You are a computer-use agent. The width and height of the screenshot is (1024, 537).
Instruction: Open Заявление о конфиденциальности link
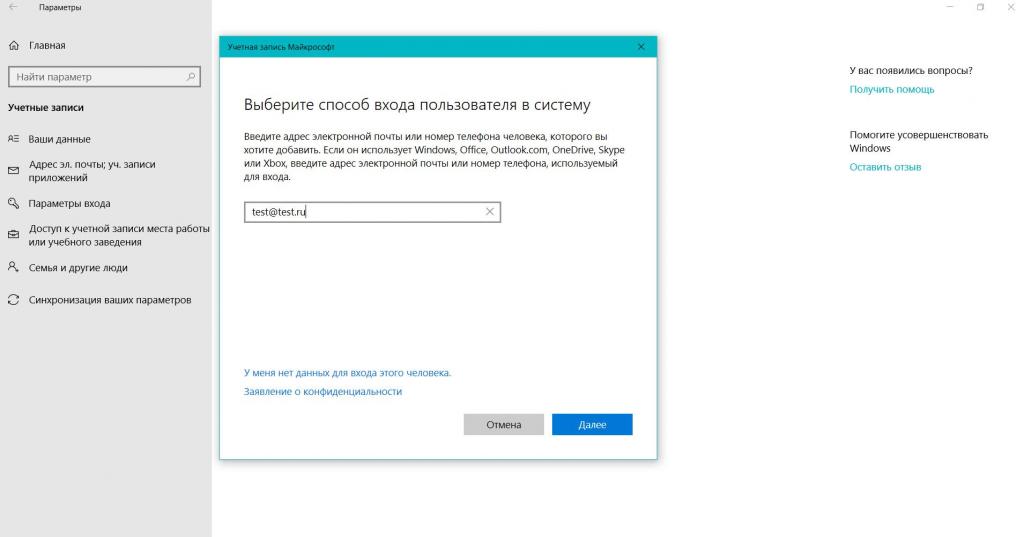[x=323, y=392]
